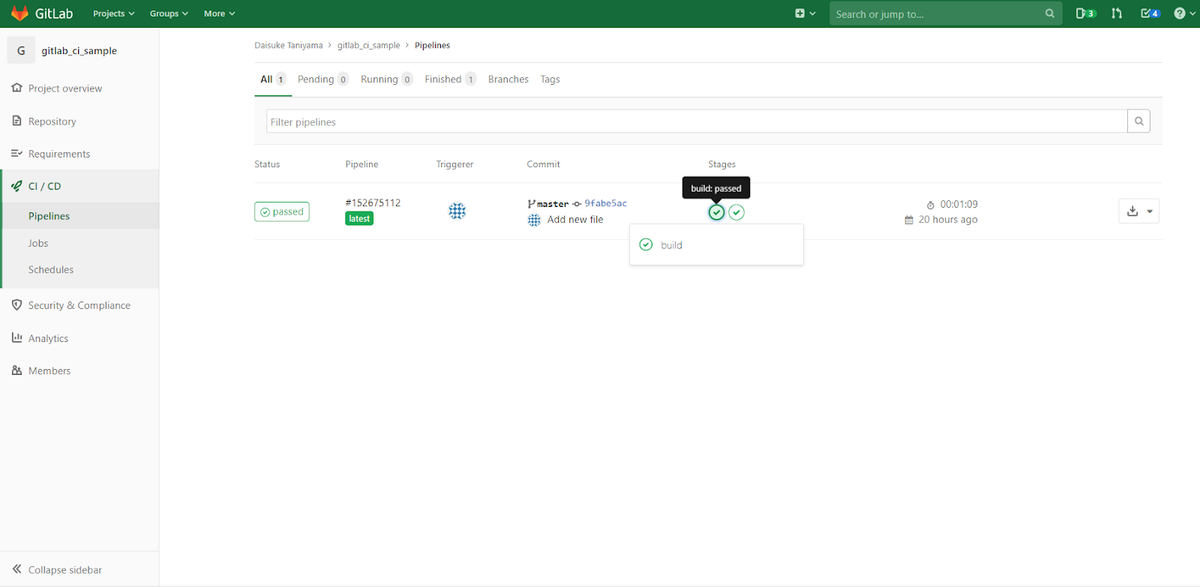1200x588 pixels.
Task: Open the More menu in top bar
Action: 219,14
